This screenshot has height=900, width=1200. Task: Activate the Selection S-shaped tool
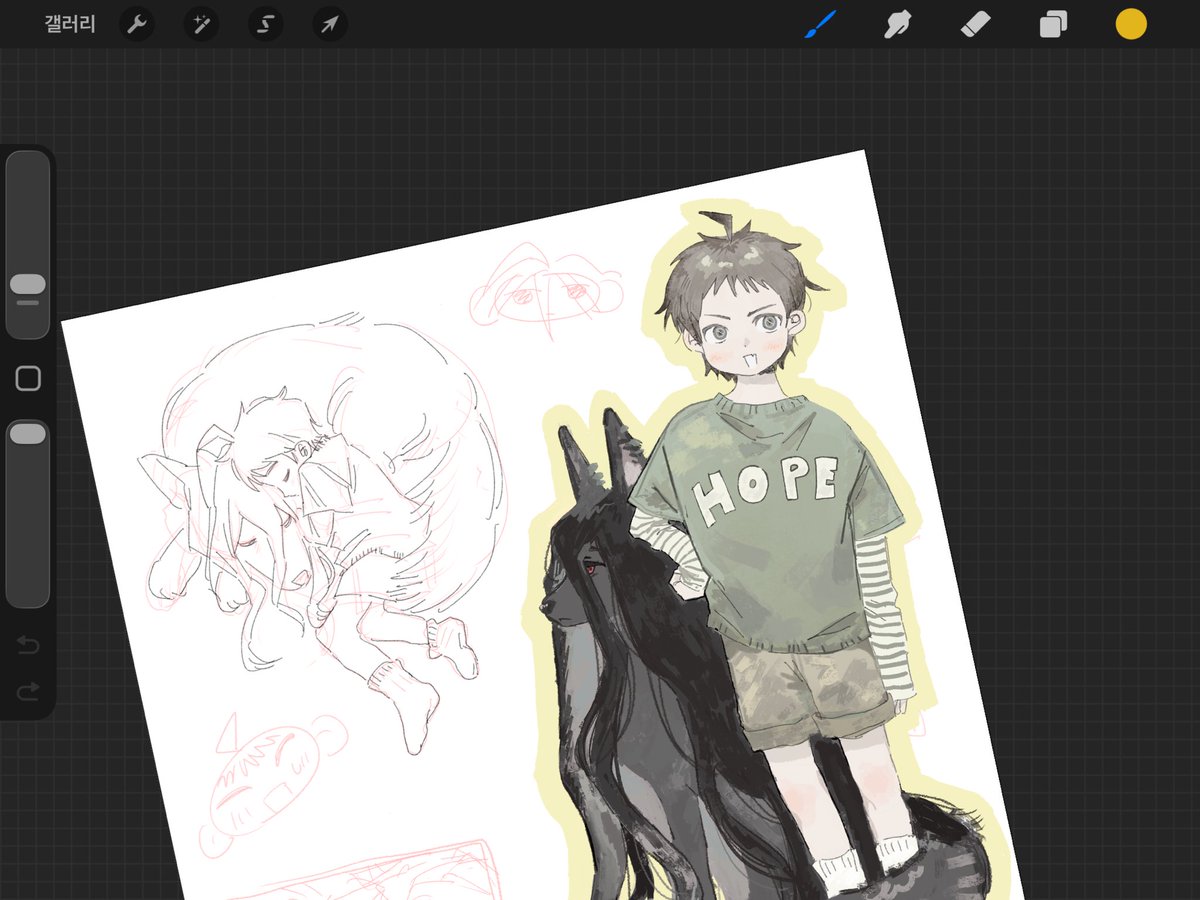(x=266, y=24)
